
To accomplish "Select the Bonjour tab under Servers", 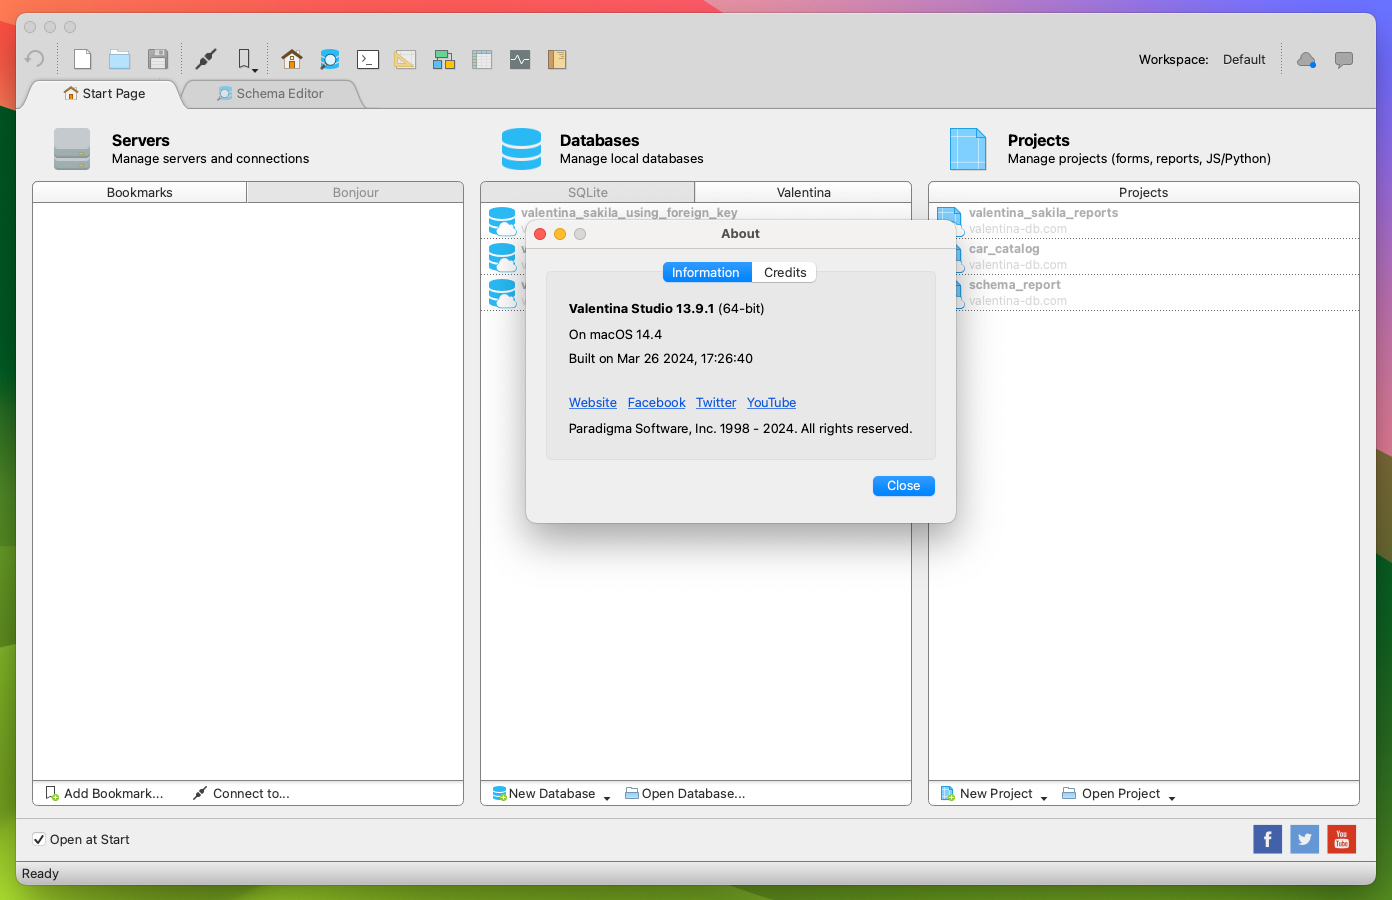I will point(355,192).
